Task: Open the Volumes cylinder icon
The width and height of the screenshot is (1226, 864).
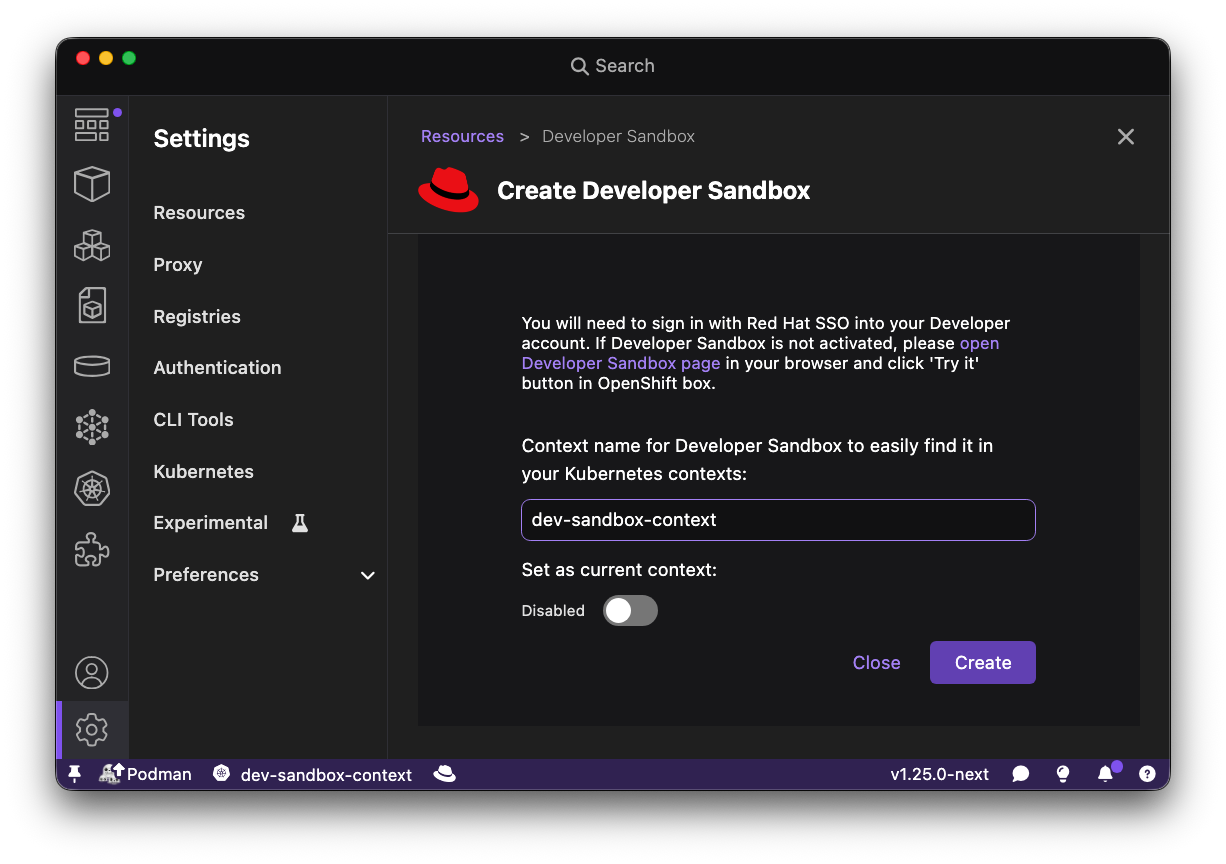Action: (92, 366)
